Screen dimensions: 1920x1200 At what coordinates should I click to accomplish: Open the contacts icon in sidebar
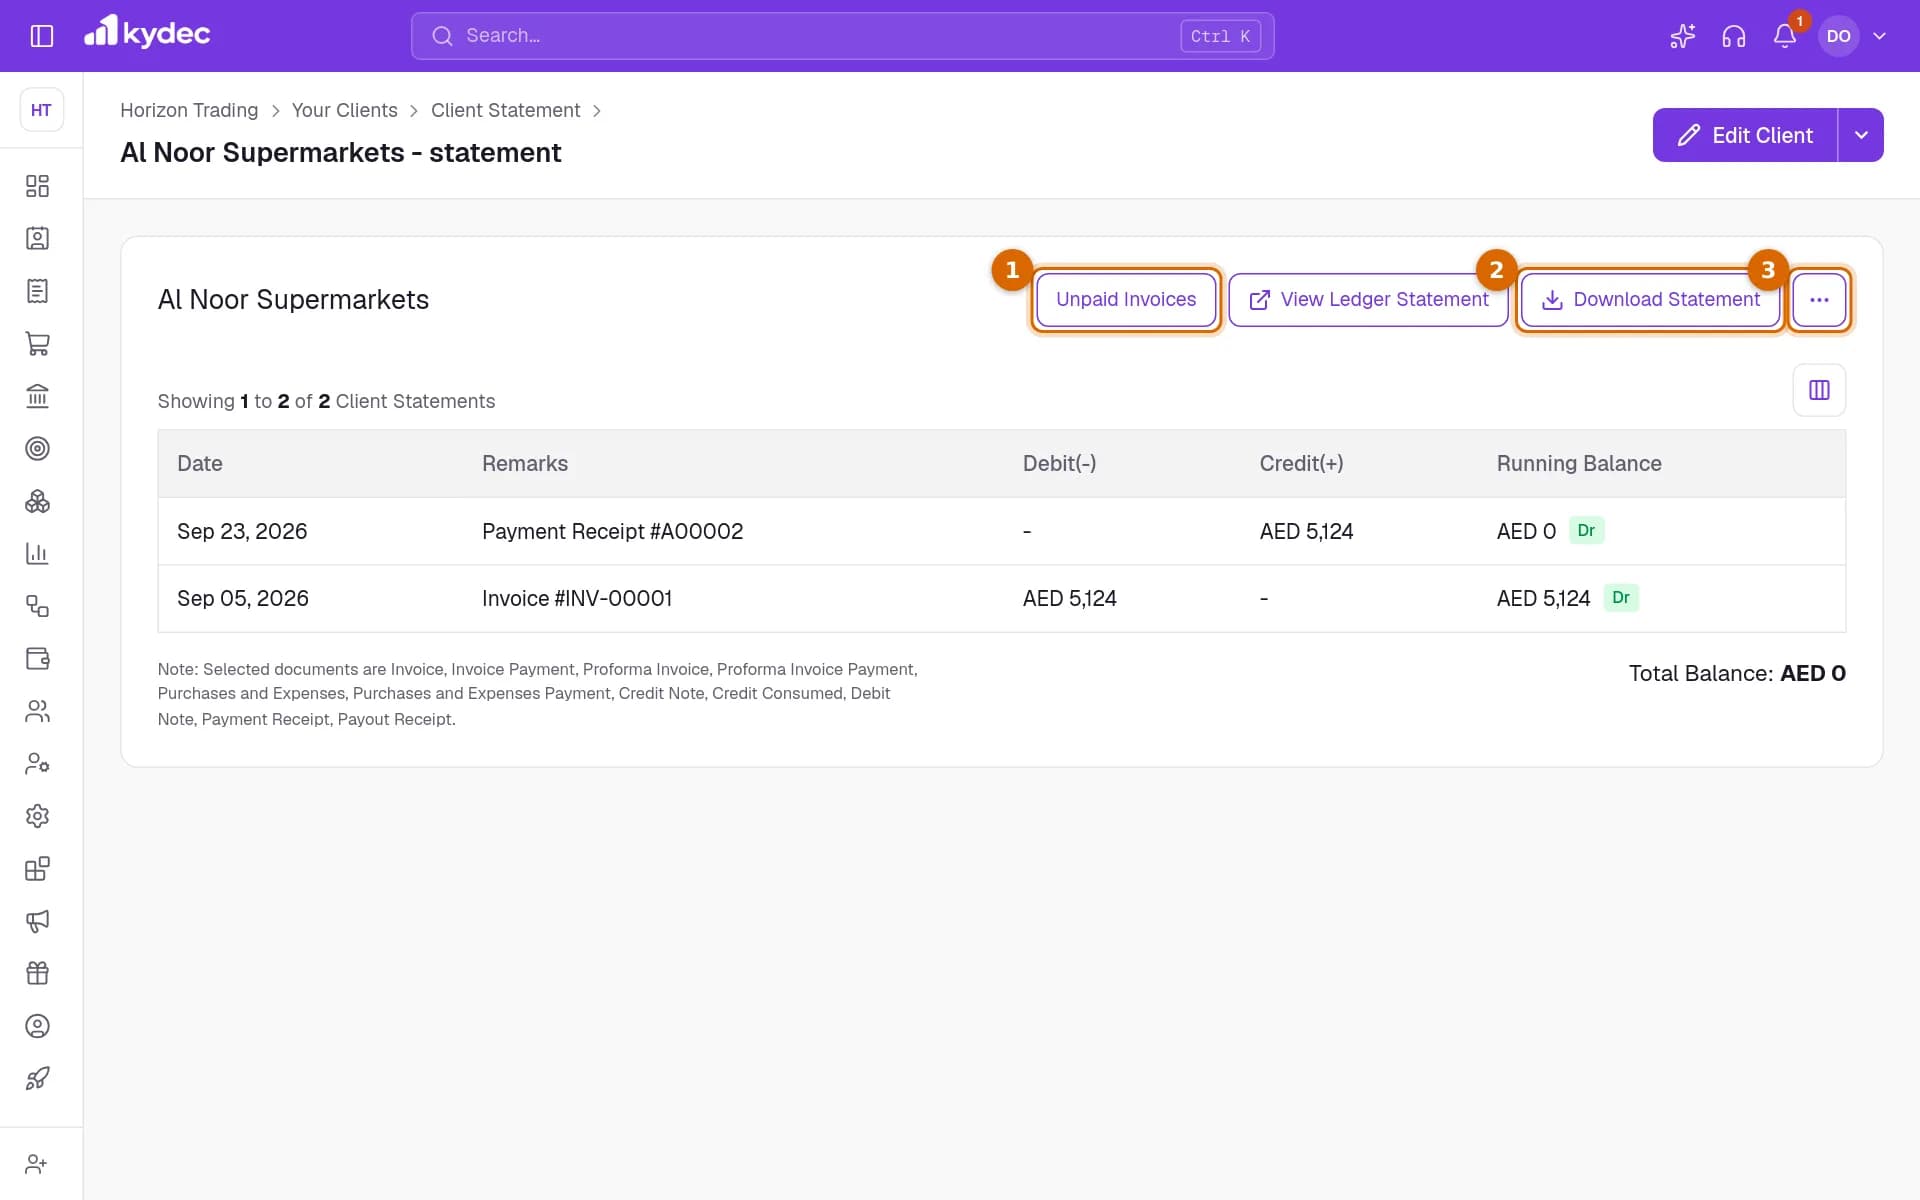(37, 238)
